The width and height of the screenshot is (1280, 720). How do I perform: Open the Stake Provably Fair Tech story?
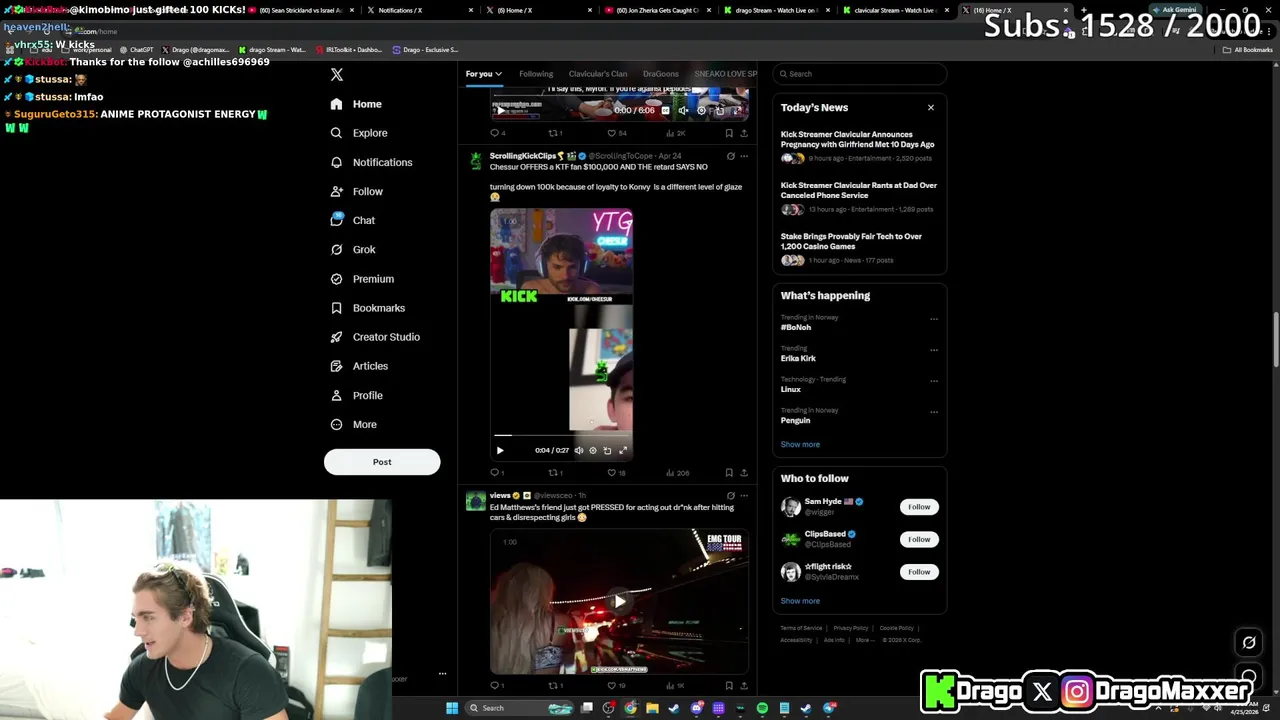point(851,241)
